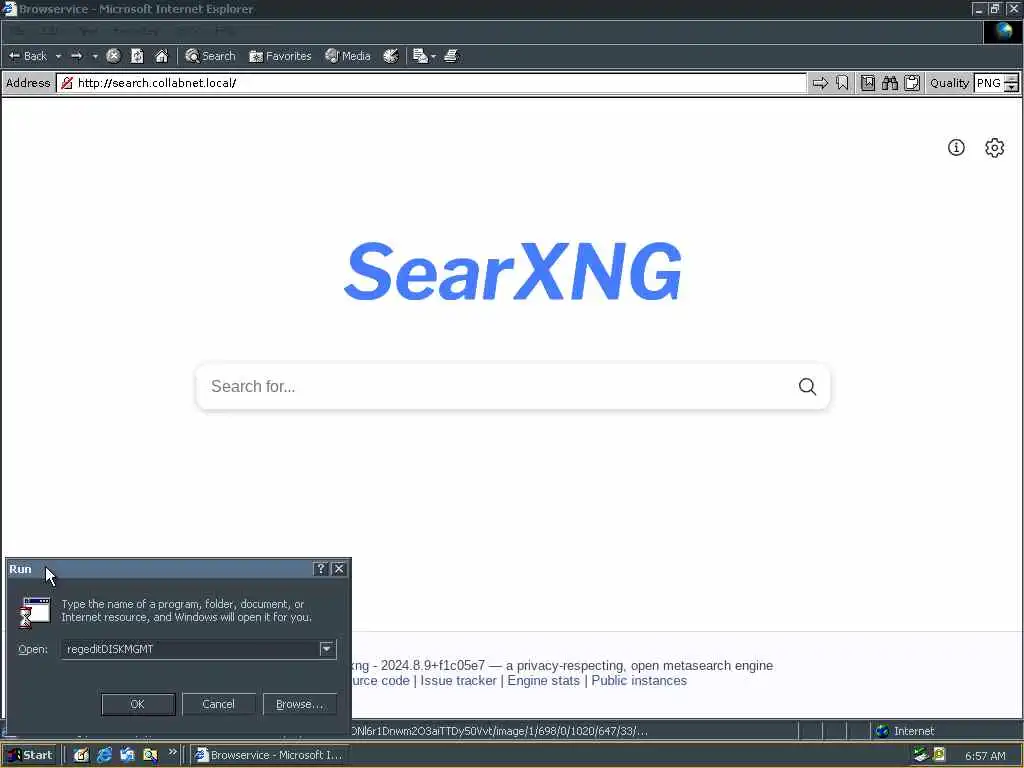
Task: Click the Go arrow next to address bar
Action: pos(820,83)
